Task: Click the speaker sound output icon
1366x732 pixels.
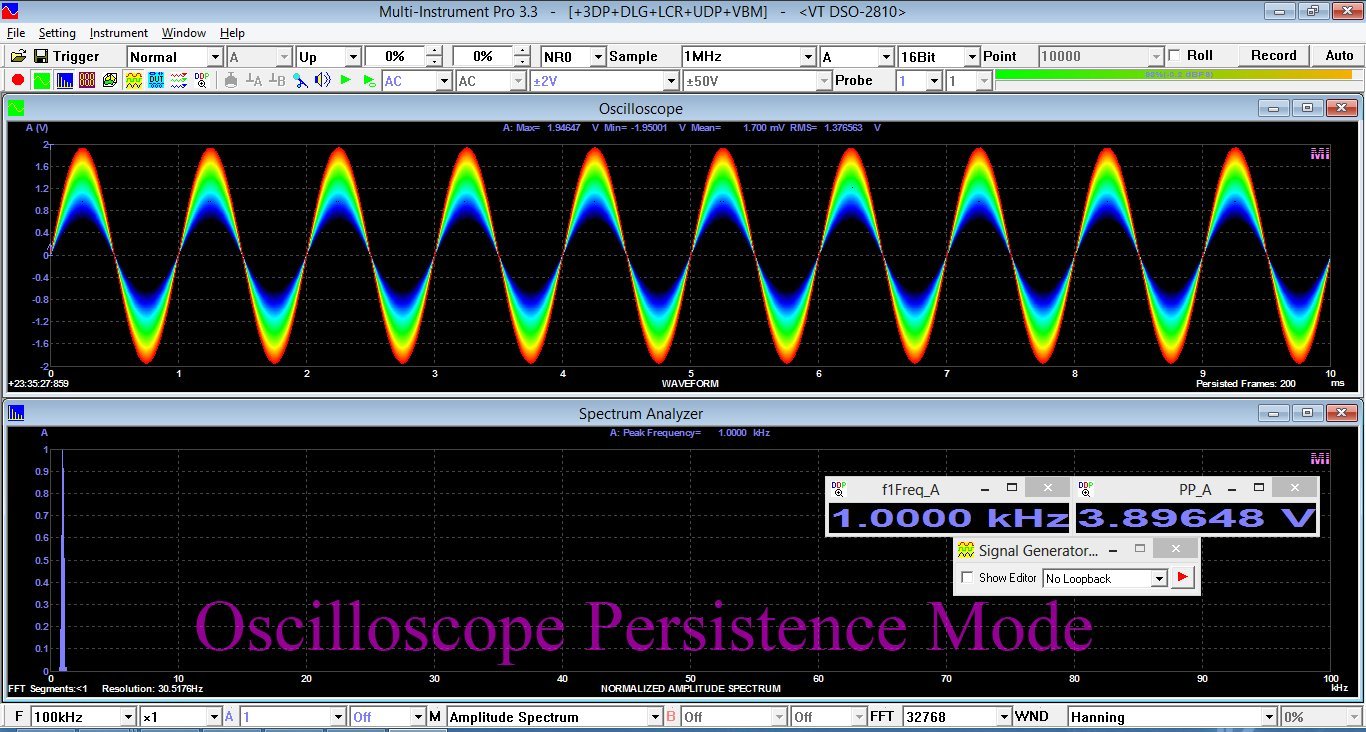Action: click(x=322, y=80)
